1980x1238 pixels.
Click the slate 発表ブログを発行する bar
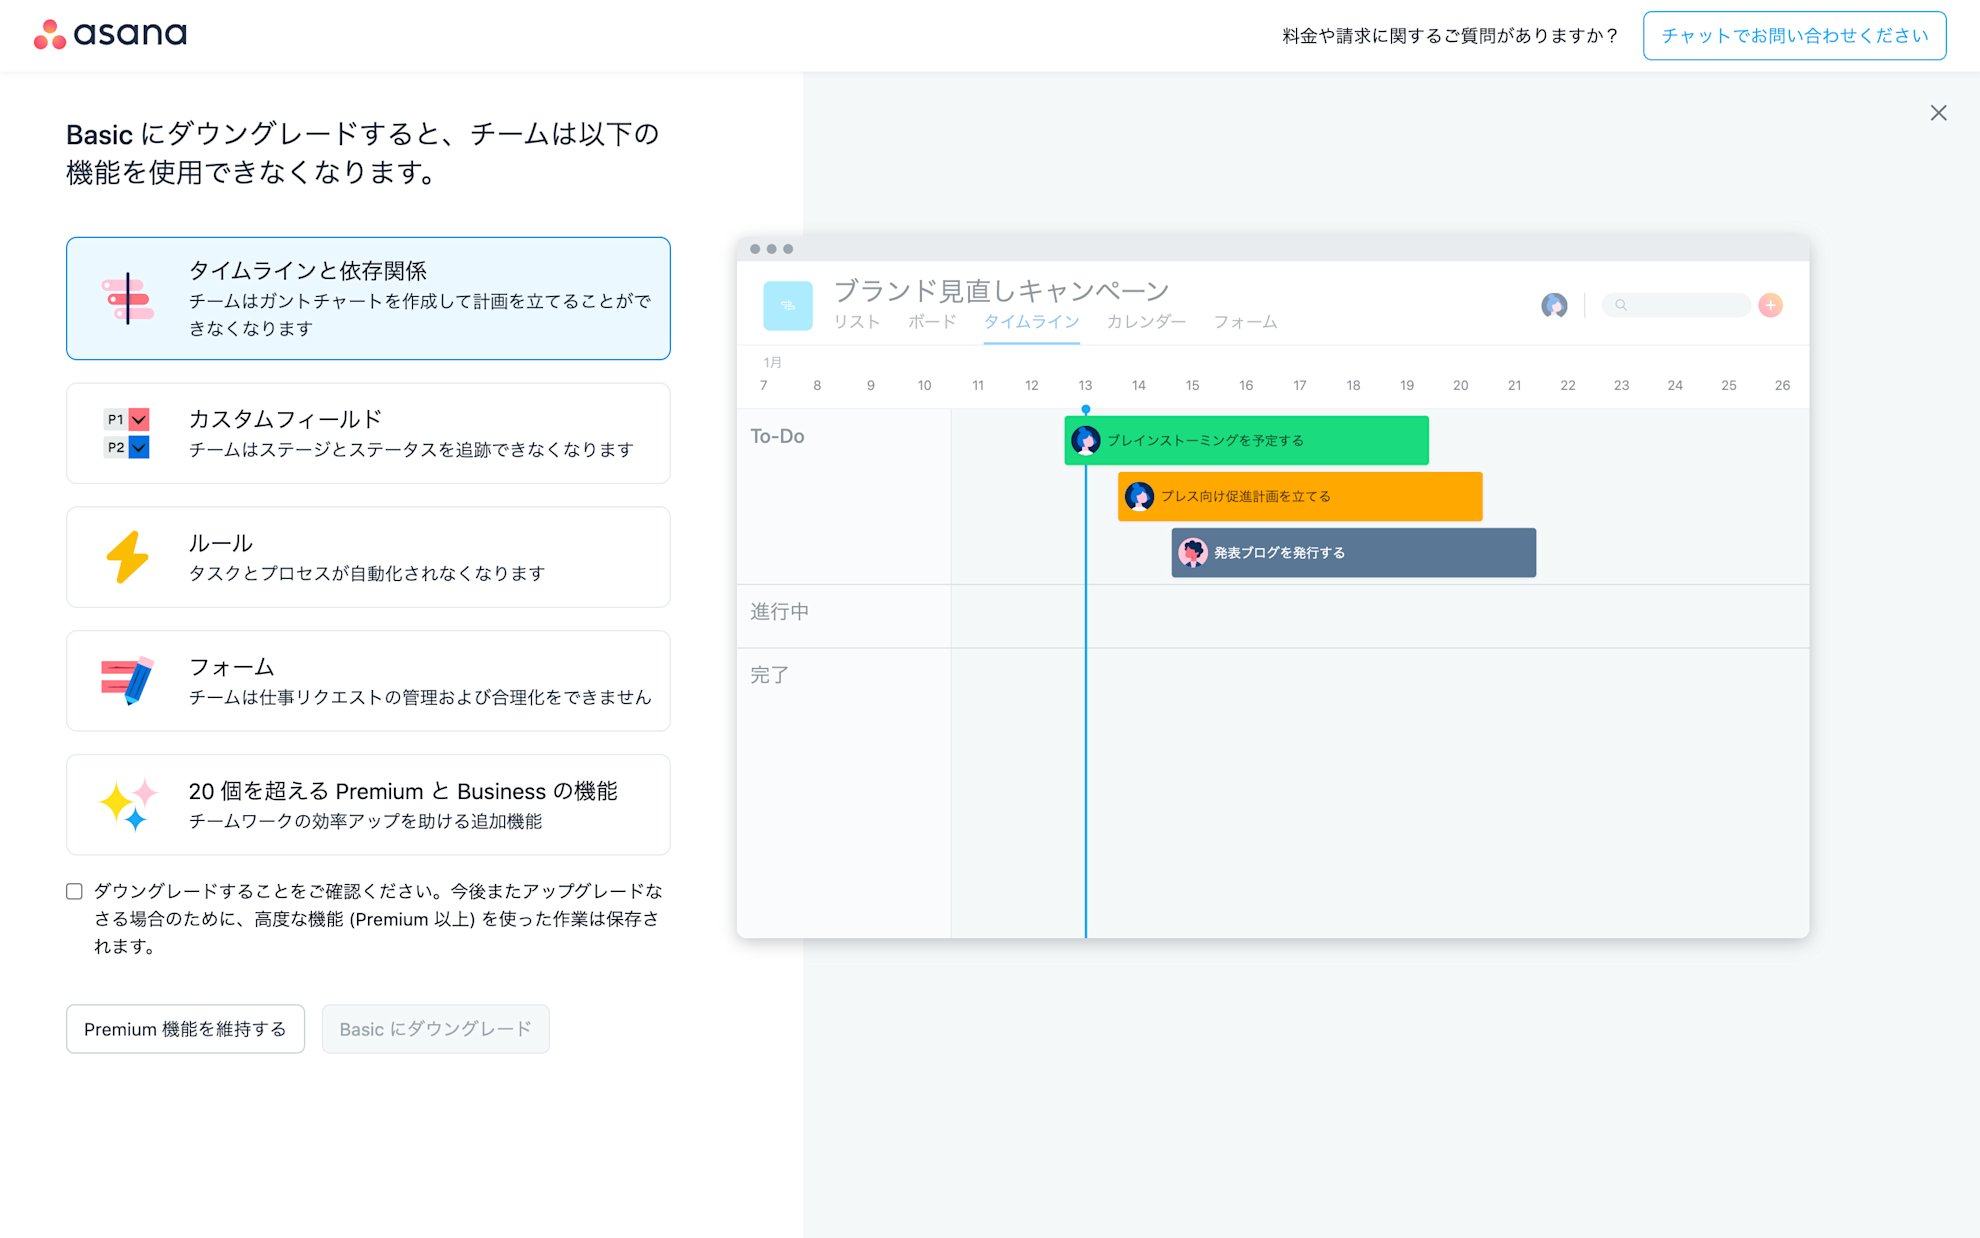1354,552
